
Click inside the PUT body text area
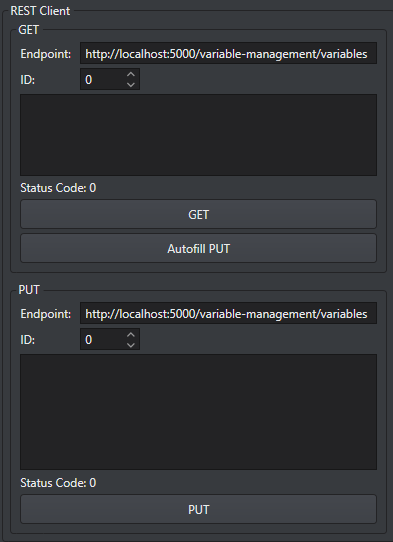[198, 412]
